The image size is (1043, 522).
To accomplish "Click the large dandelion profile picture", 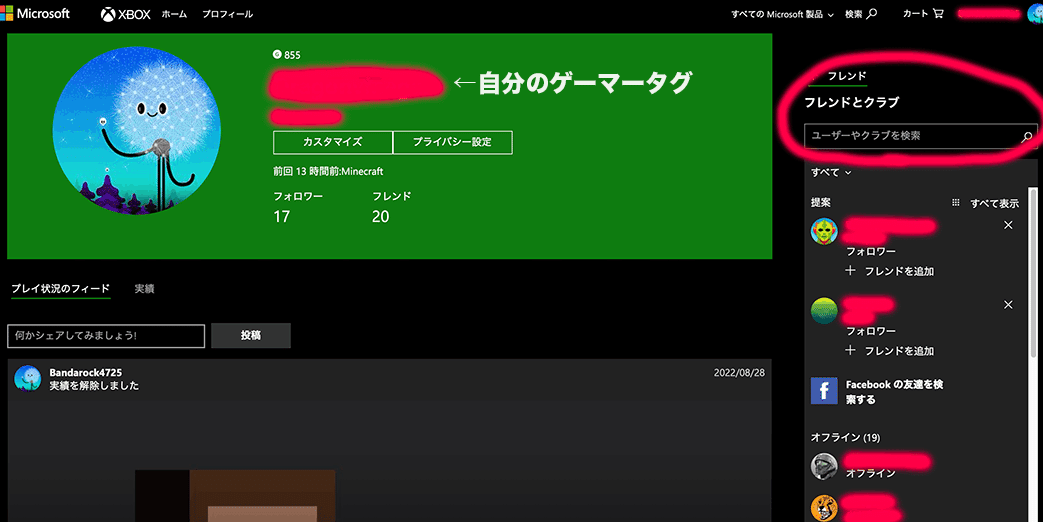I will coord(137,130).
